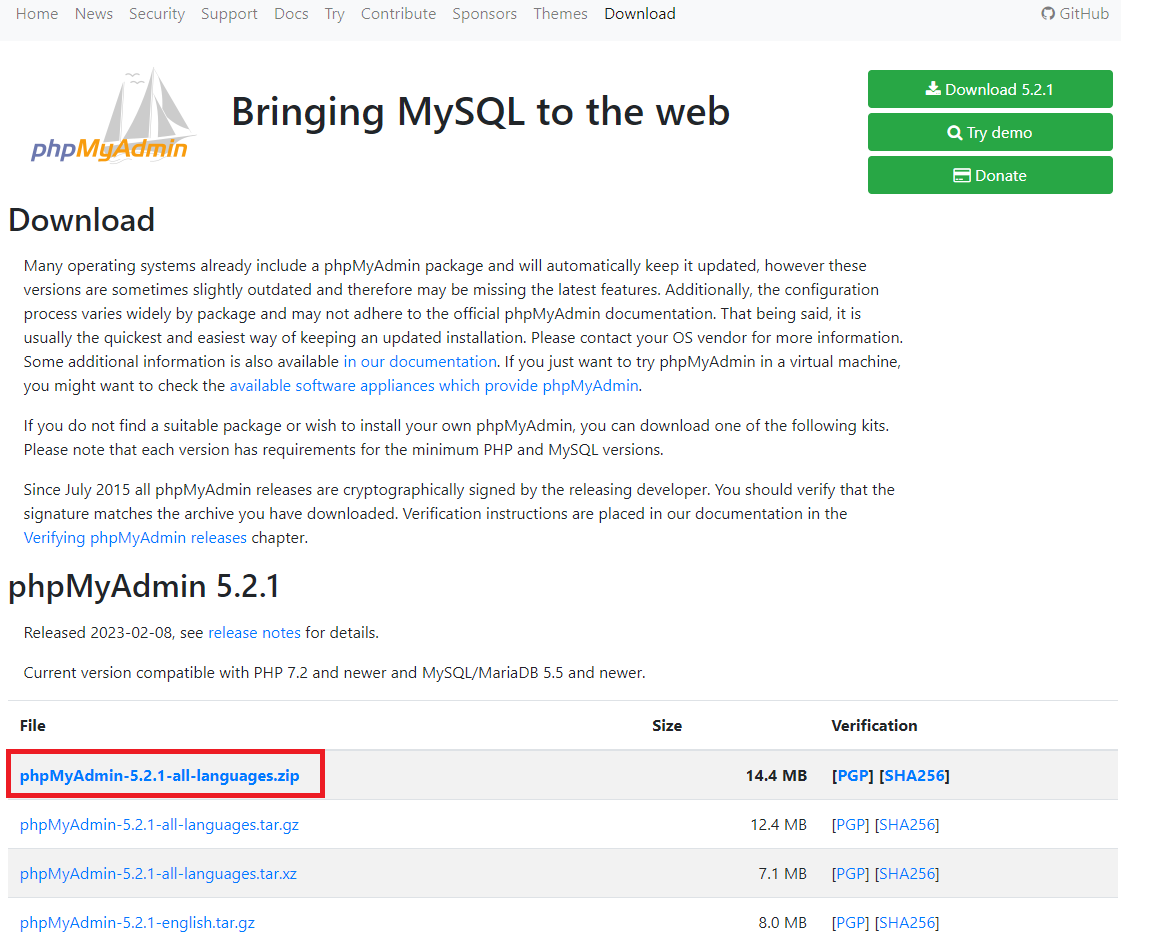Open the release notes link
The height and width of the screenshot is (946, 1152).
point(254,632)
